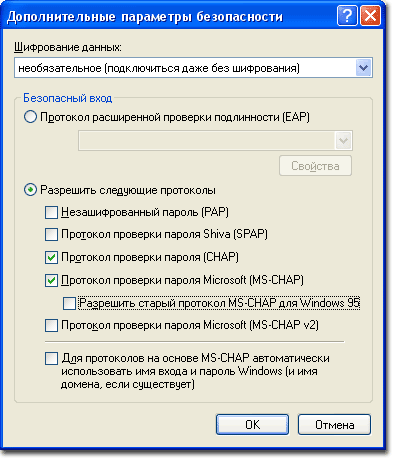Click the dialog title bar text
Viewport: 400px width, 460px height.
(x=145, y=16)
